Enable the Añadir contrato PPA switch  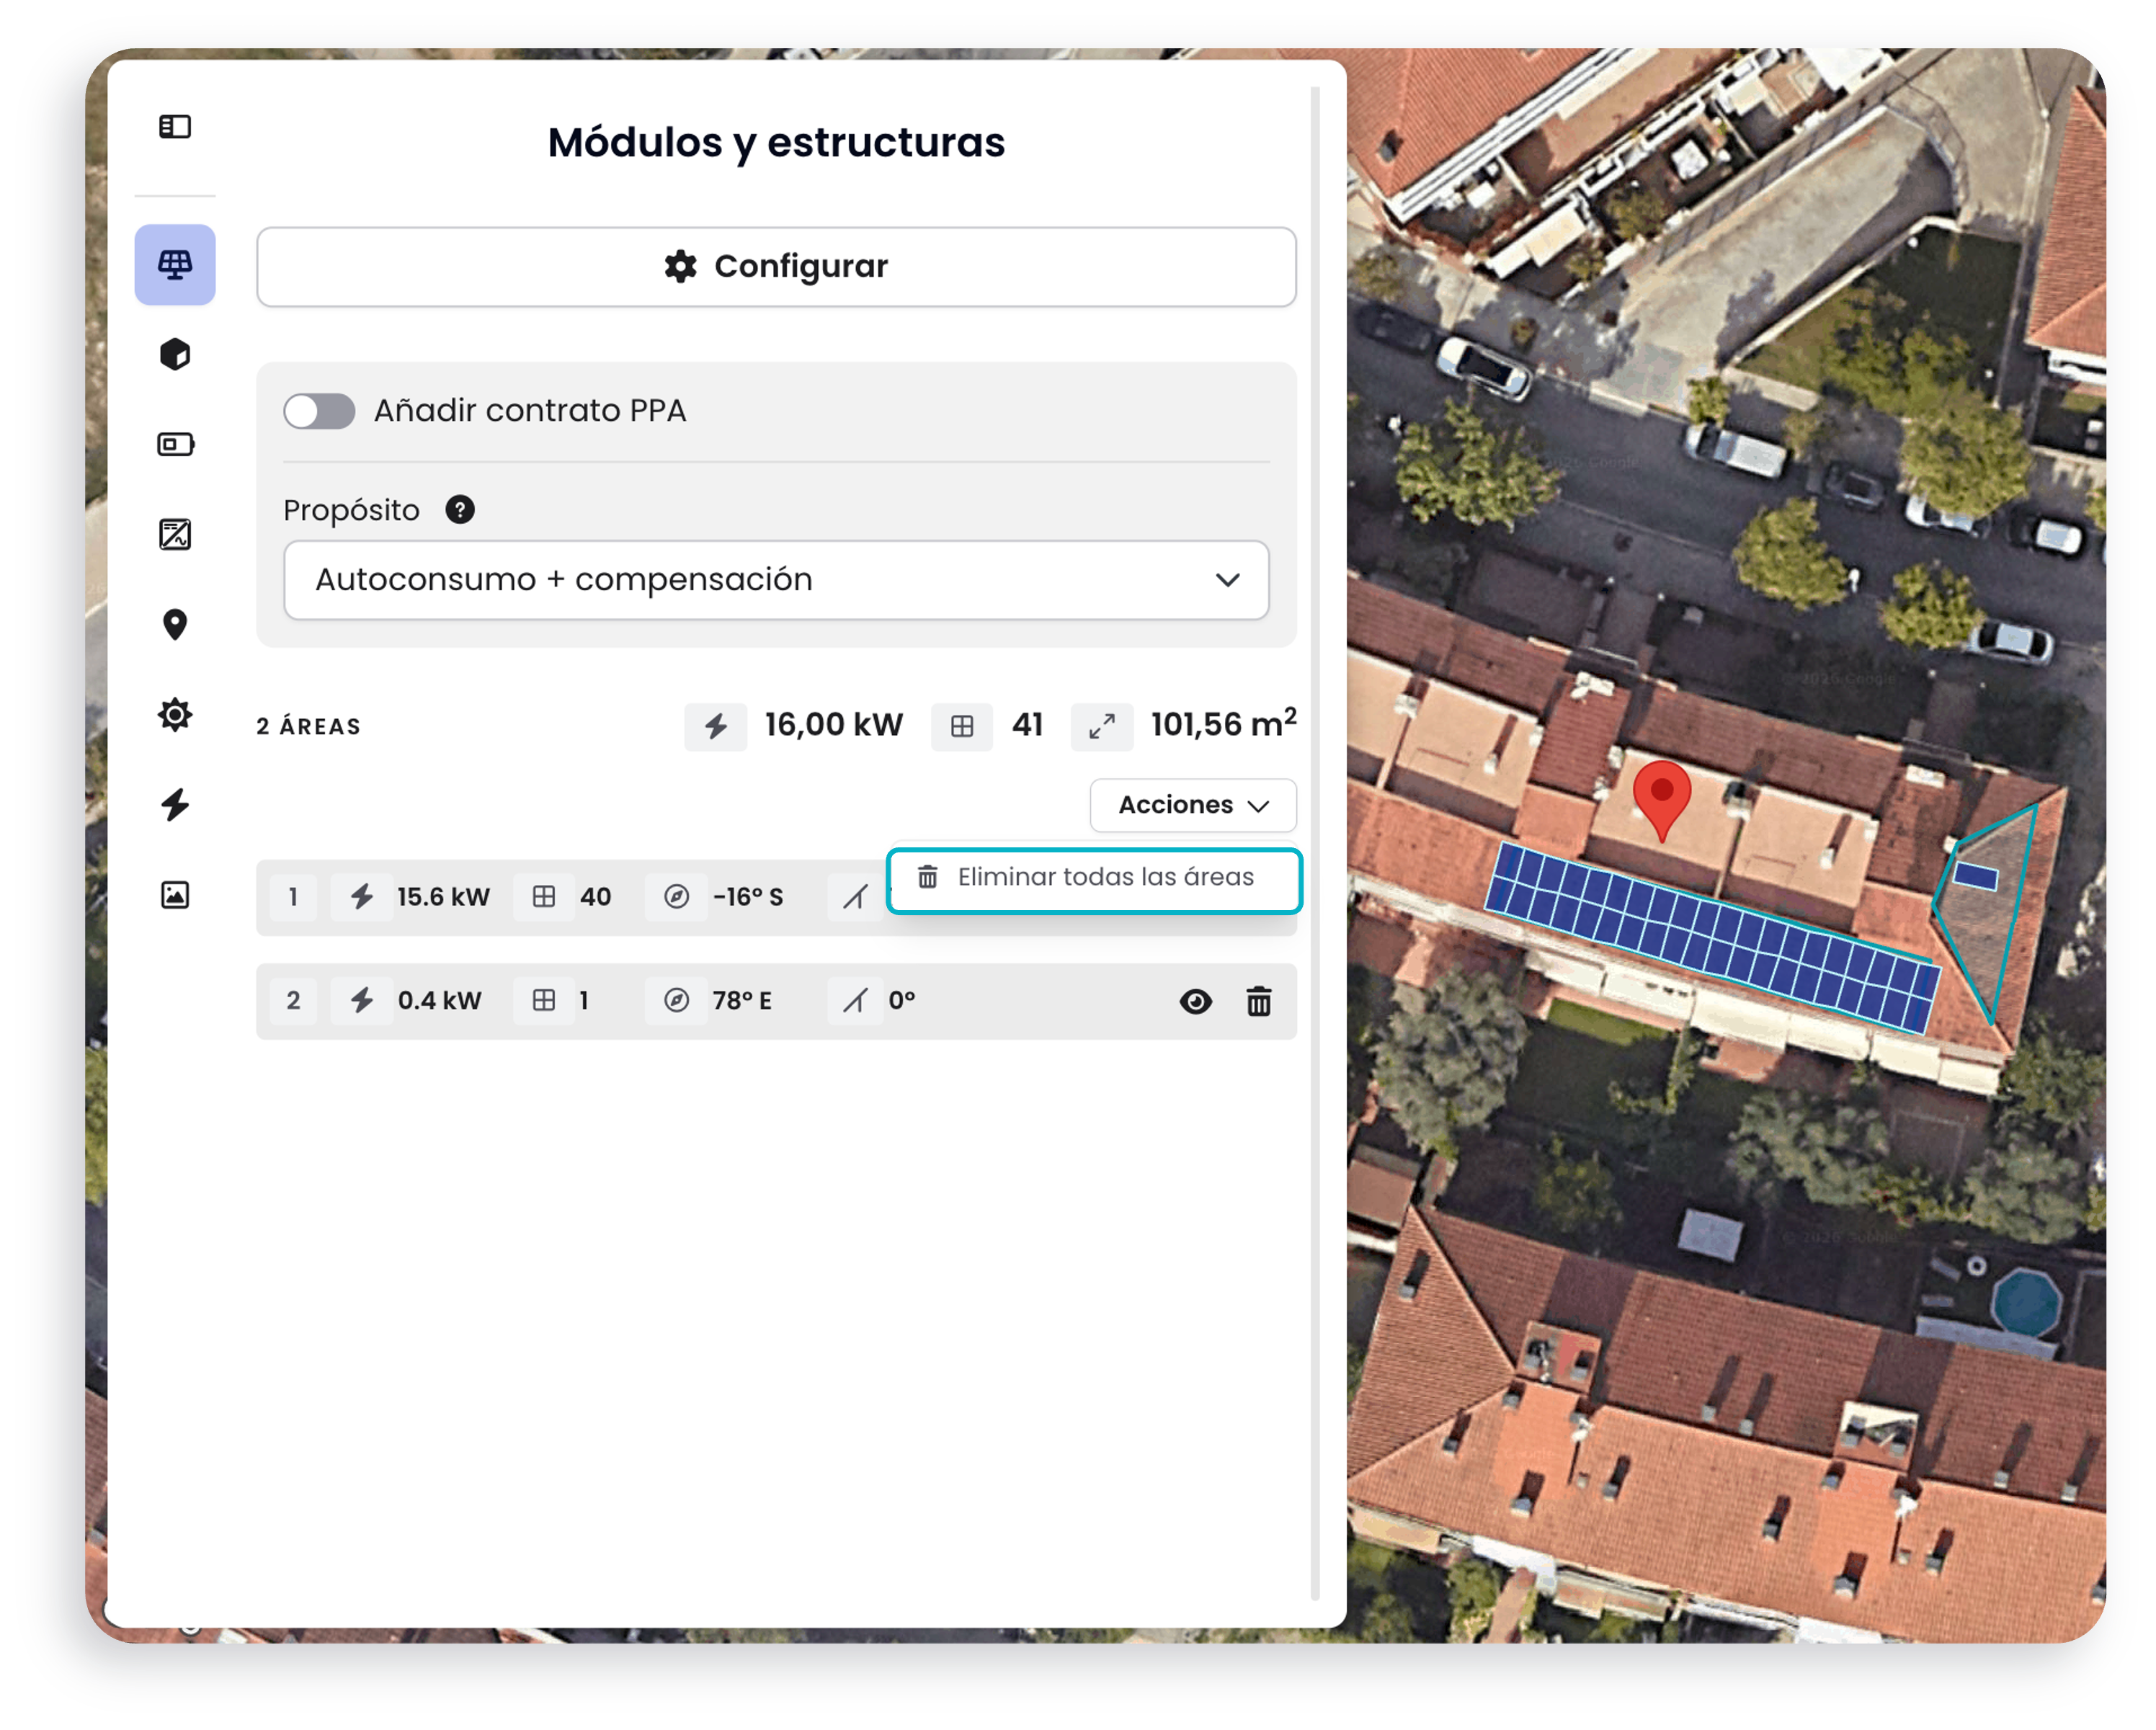[319, 411]
